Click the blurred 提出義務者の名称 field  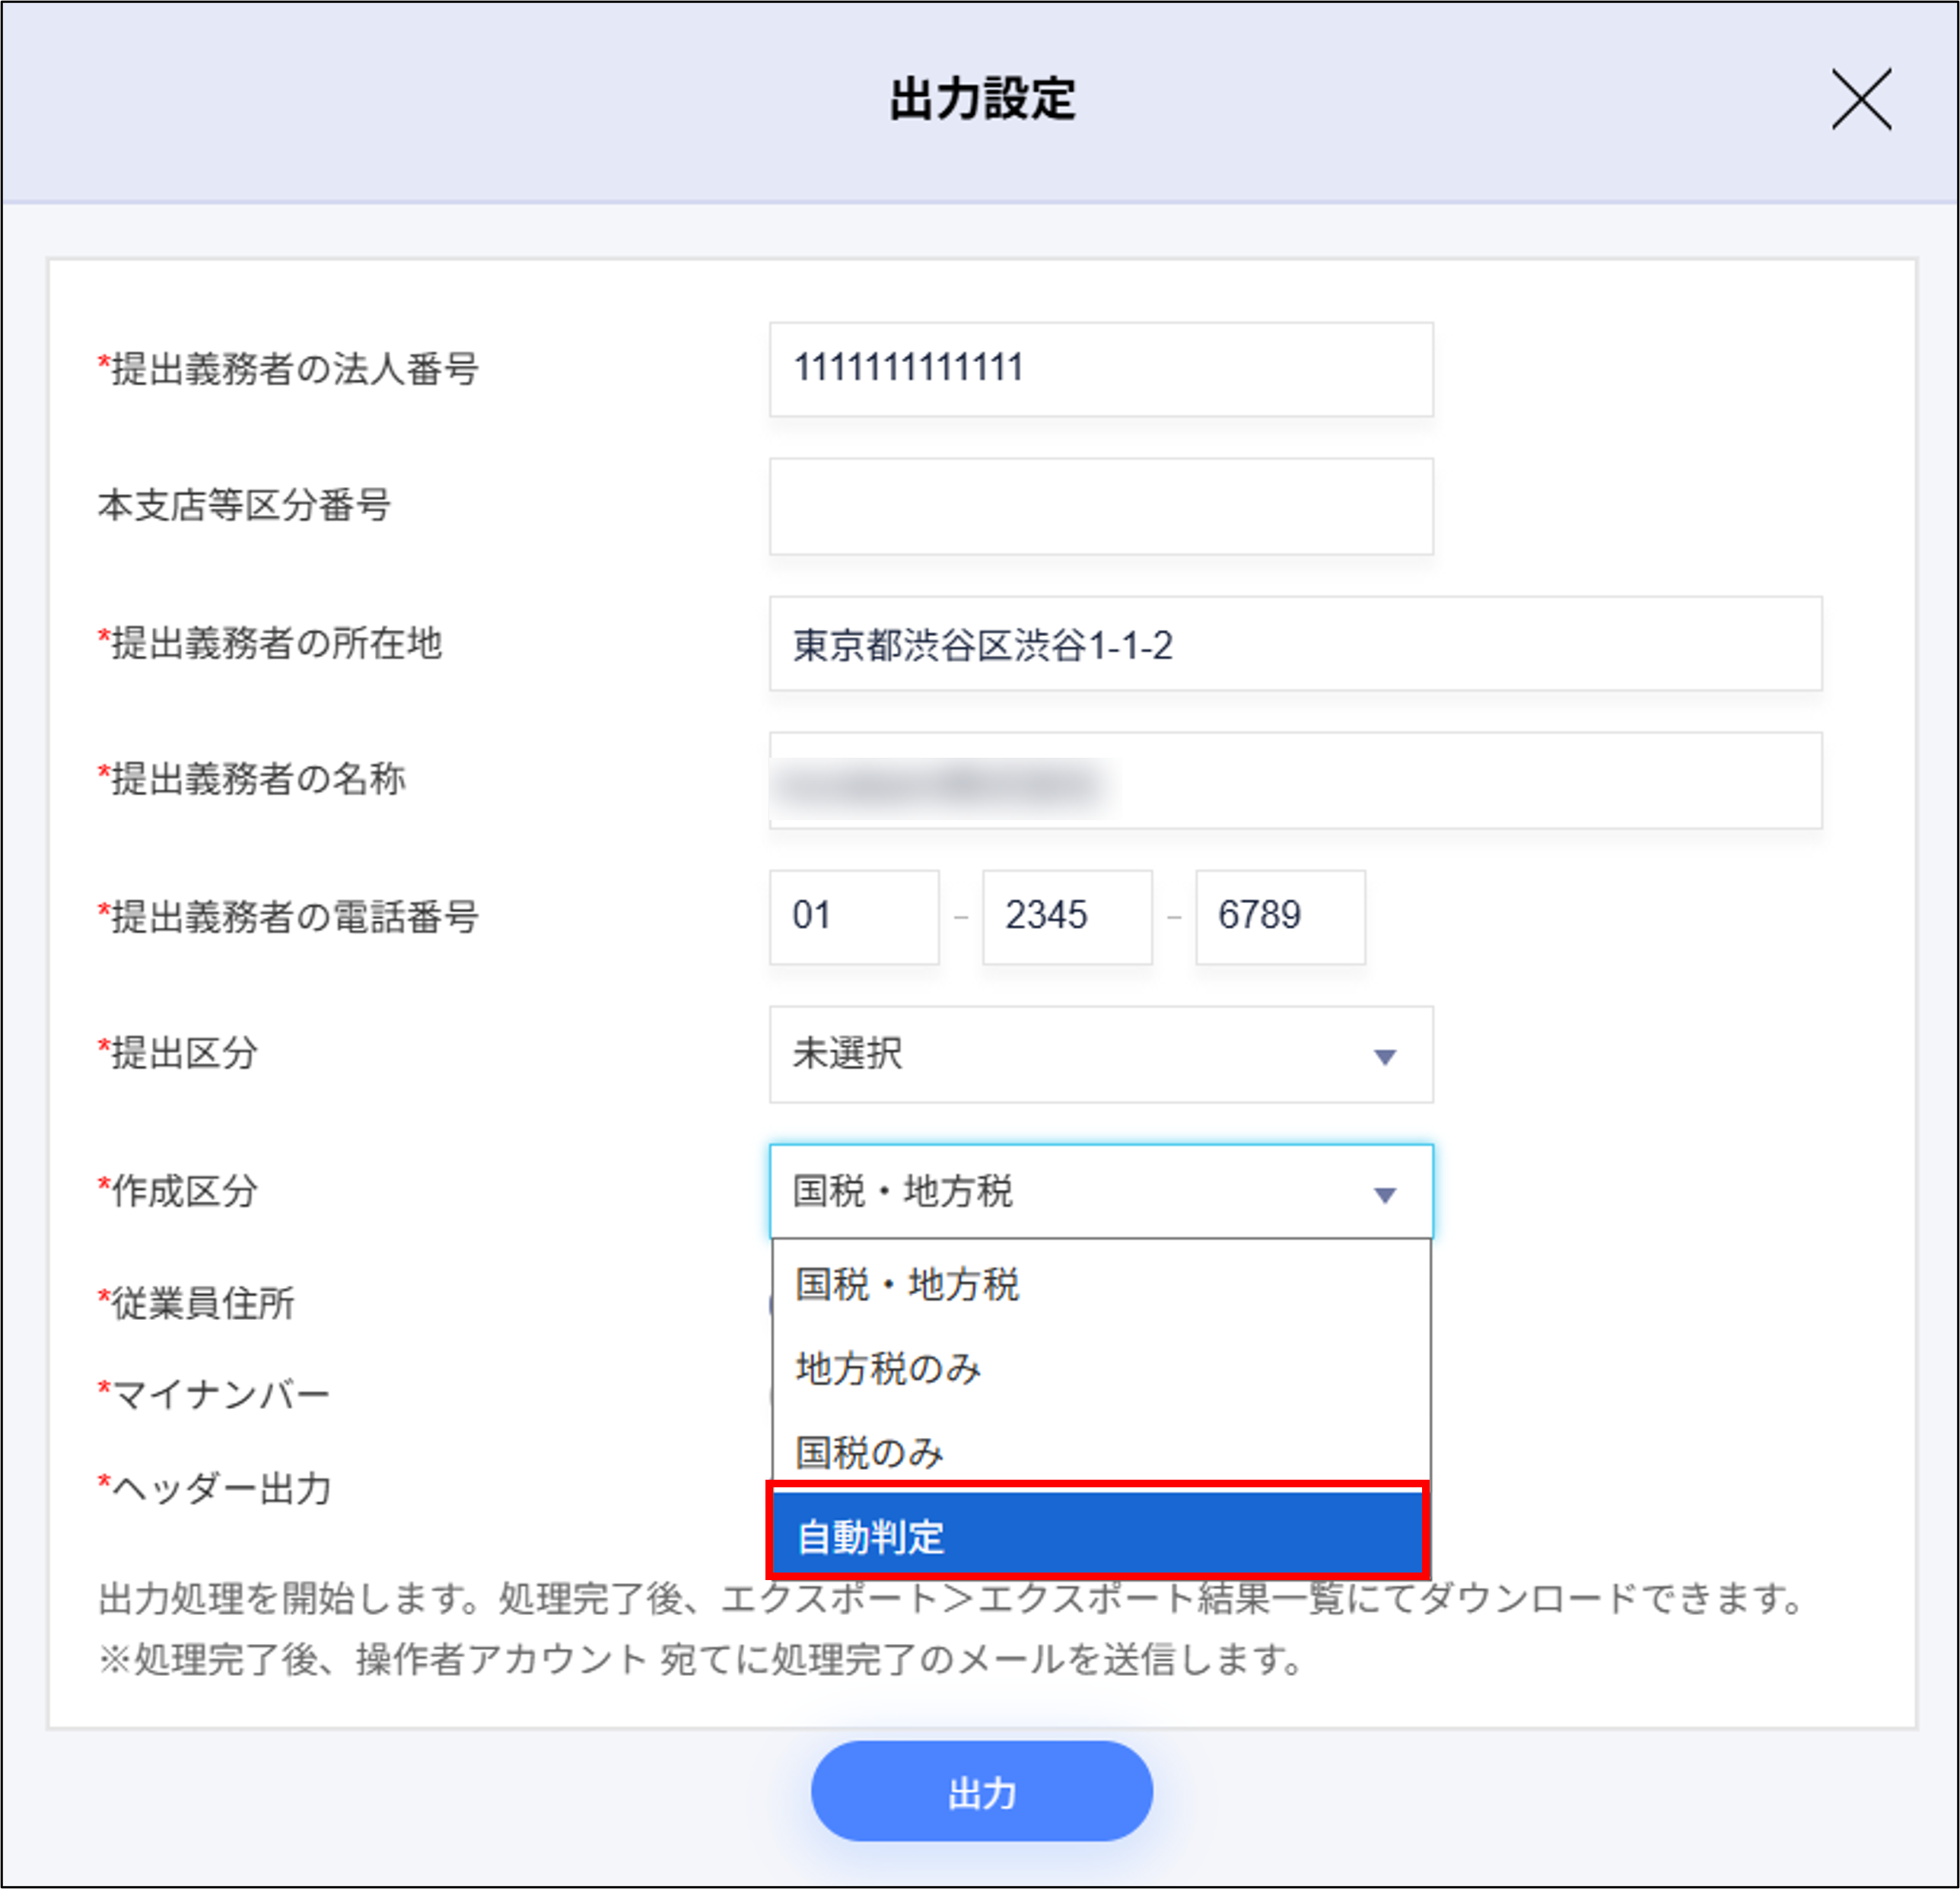click(1295, 780)
